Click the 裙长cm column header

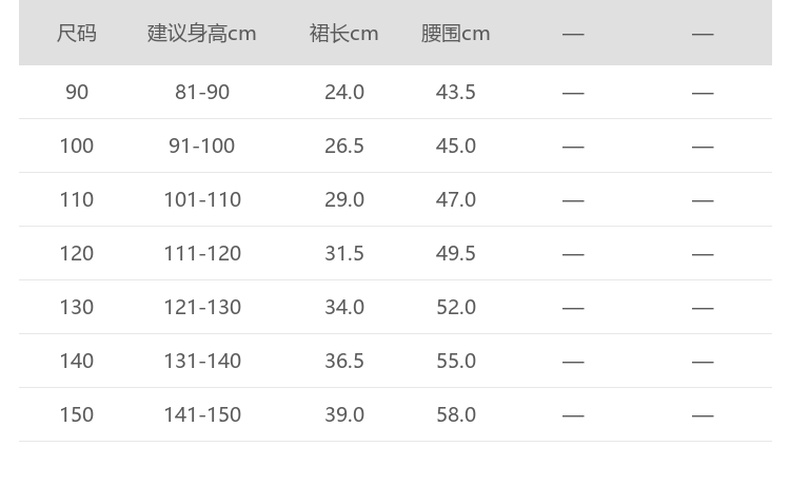pos(344,33)
